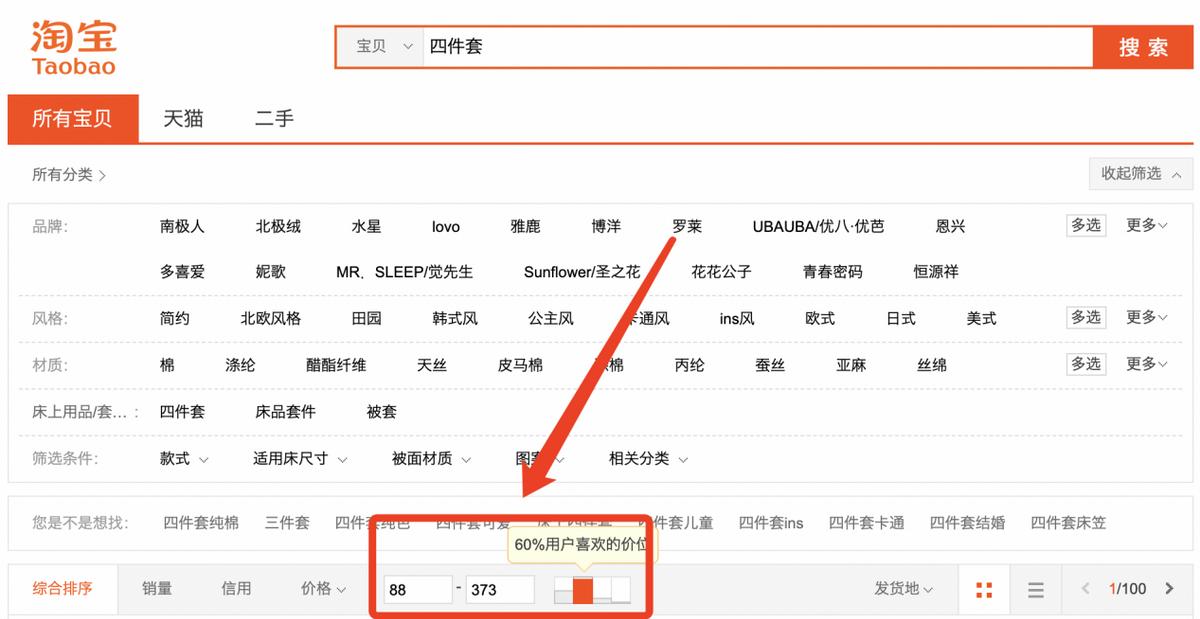The image size is (1200, 619).
Task: Open the 款式 dropdown
Action: 182,459
